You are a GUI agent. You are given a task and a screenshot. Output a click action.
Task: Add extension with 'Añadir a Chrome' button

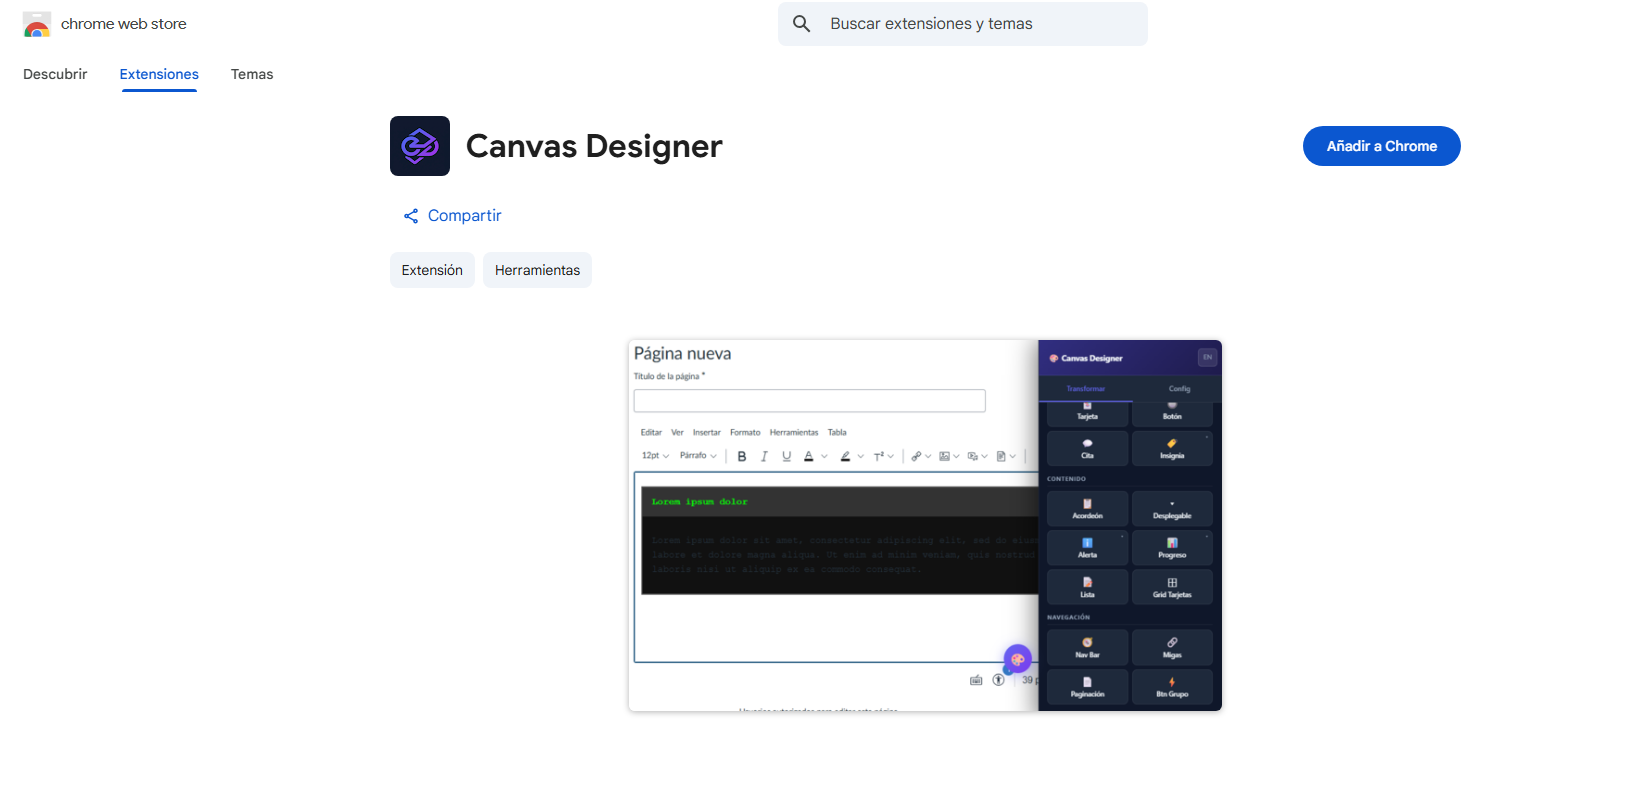pos(1381,146)
